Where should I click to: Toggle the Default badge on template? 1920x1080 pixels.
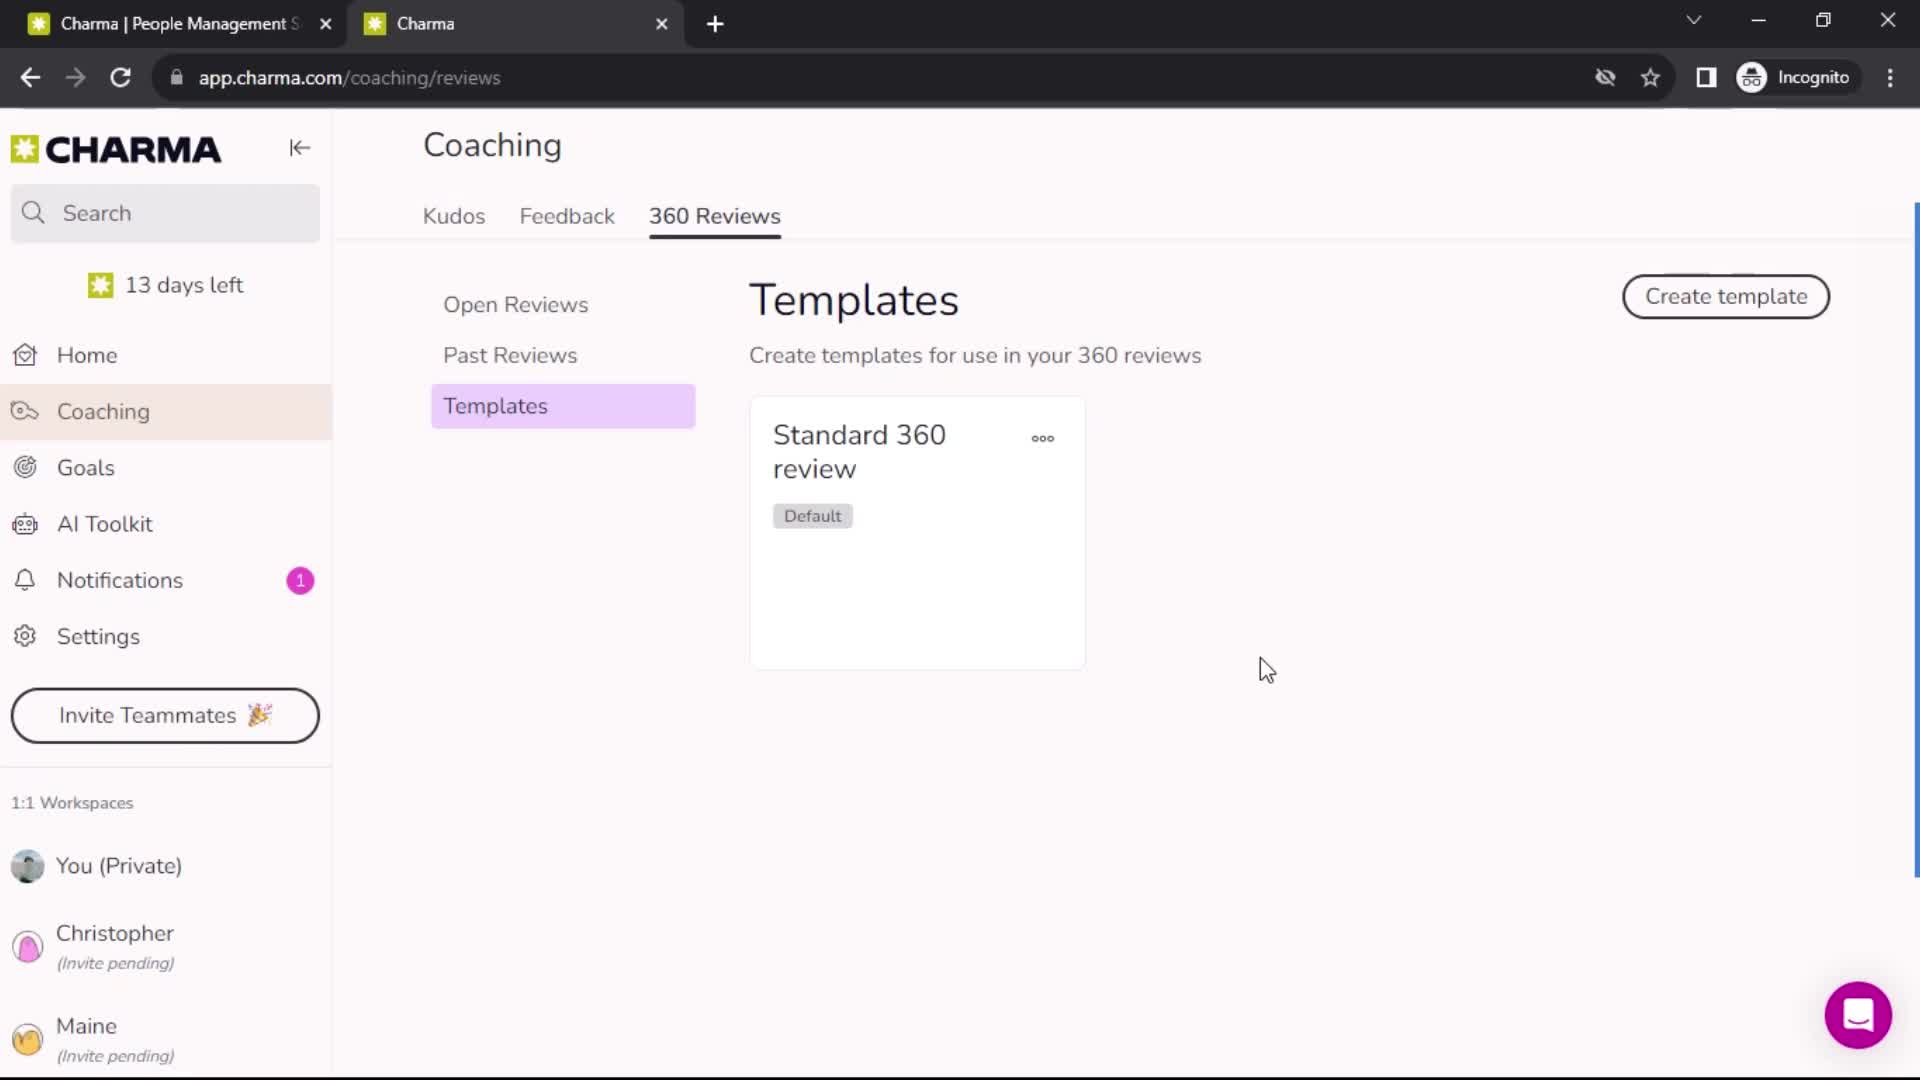[812, 516]
